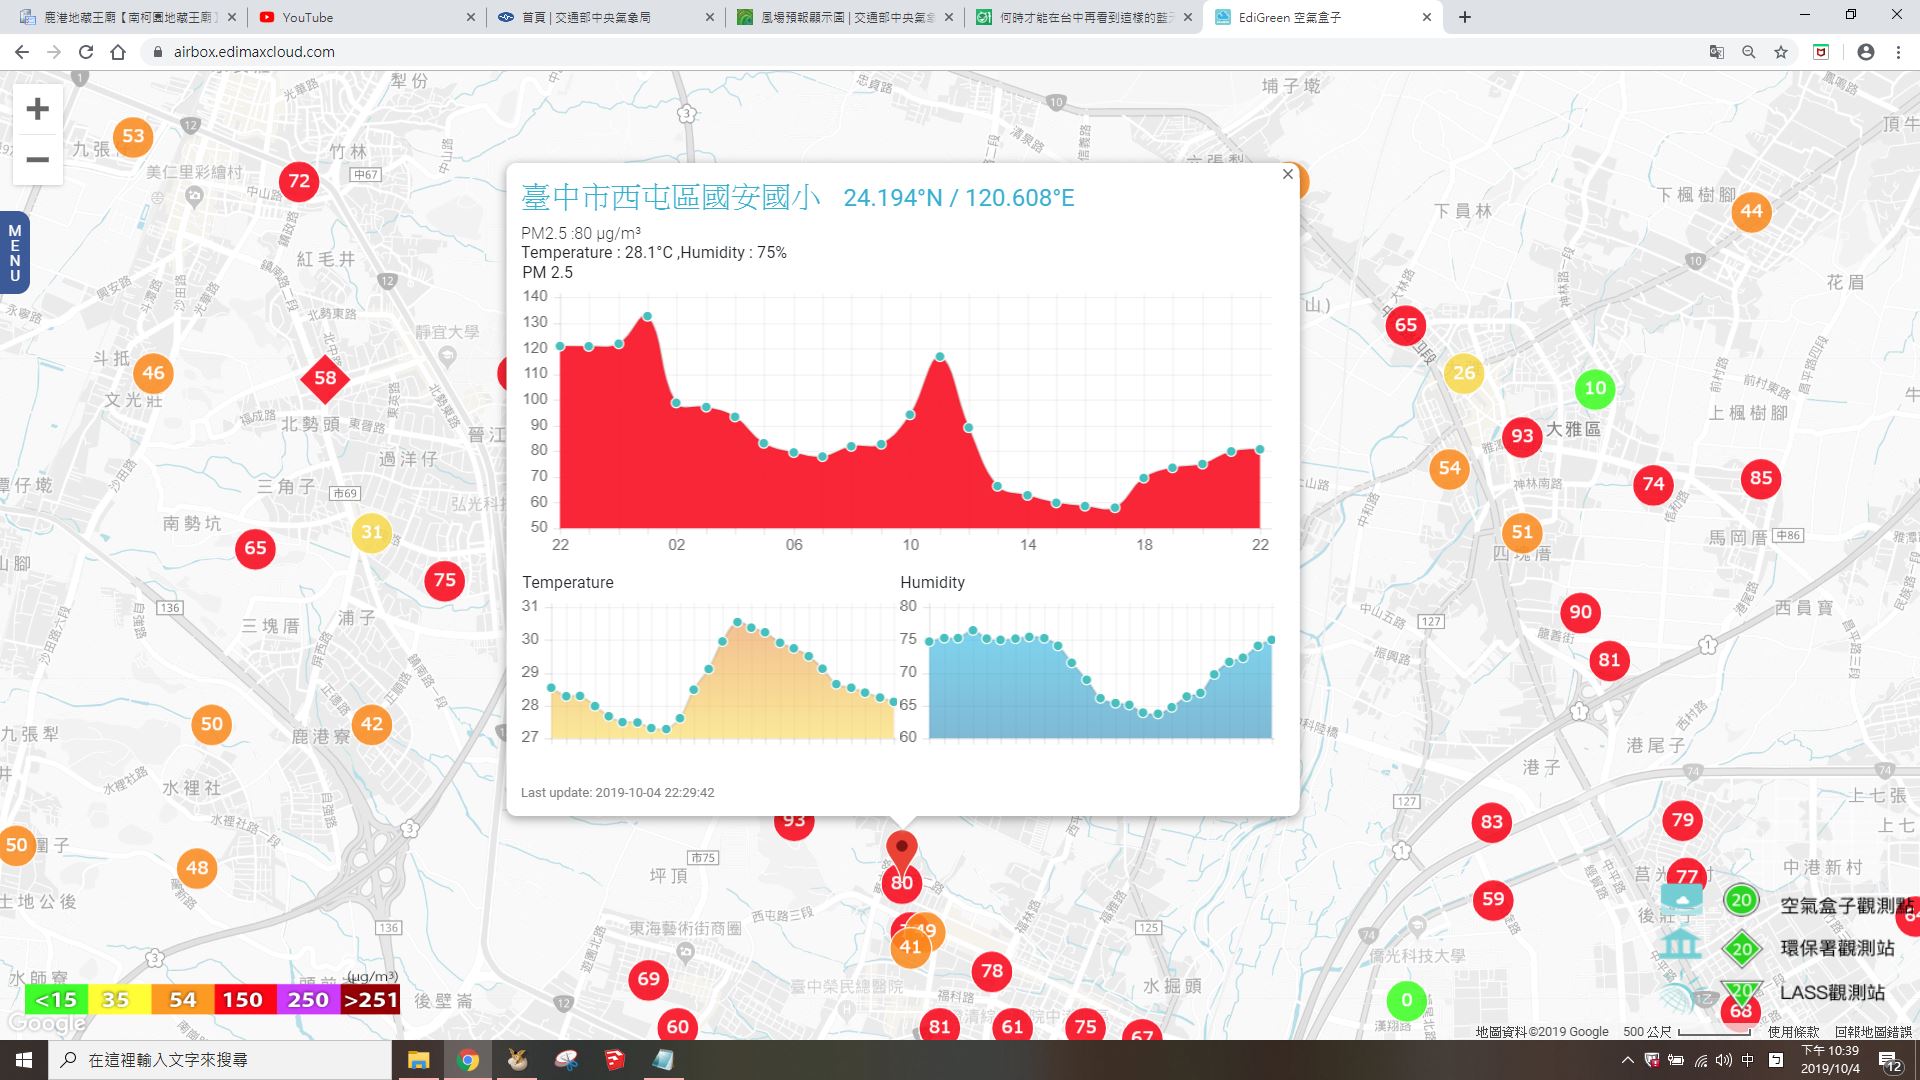Click the 回報地圖錯誤 report link
Image resolution: width=1920 pixels, height=1080 pixels.
[x=1873, y=1032]
